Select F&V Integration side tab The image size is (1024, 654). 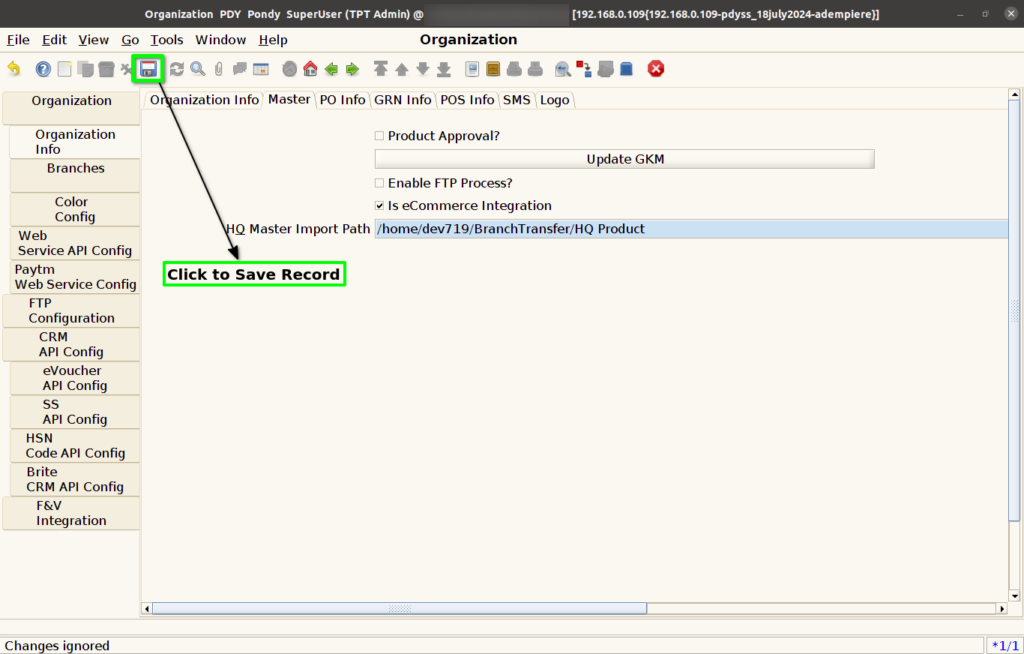pos(72,513)
